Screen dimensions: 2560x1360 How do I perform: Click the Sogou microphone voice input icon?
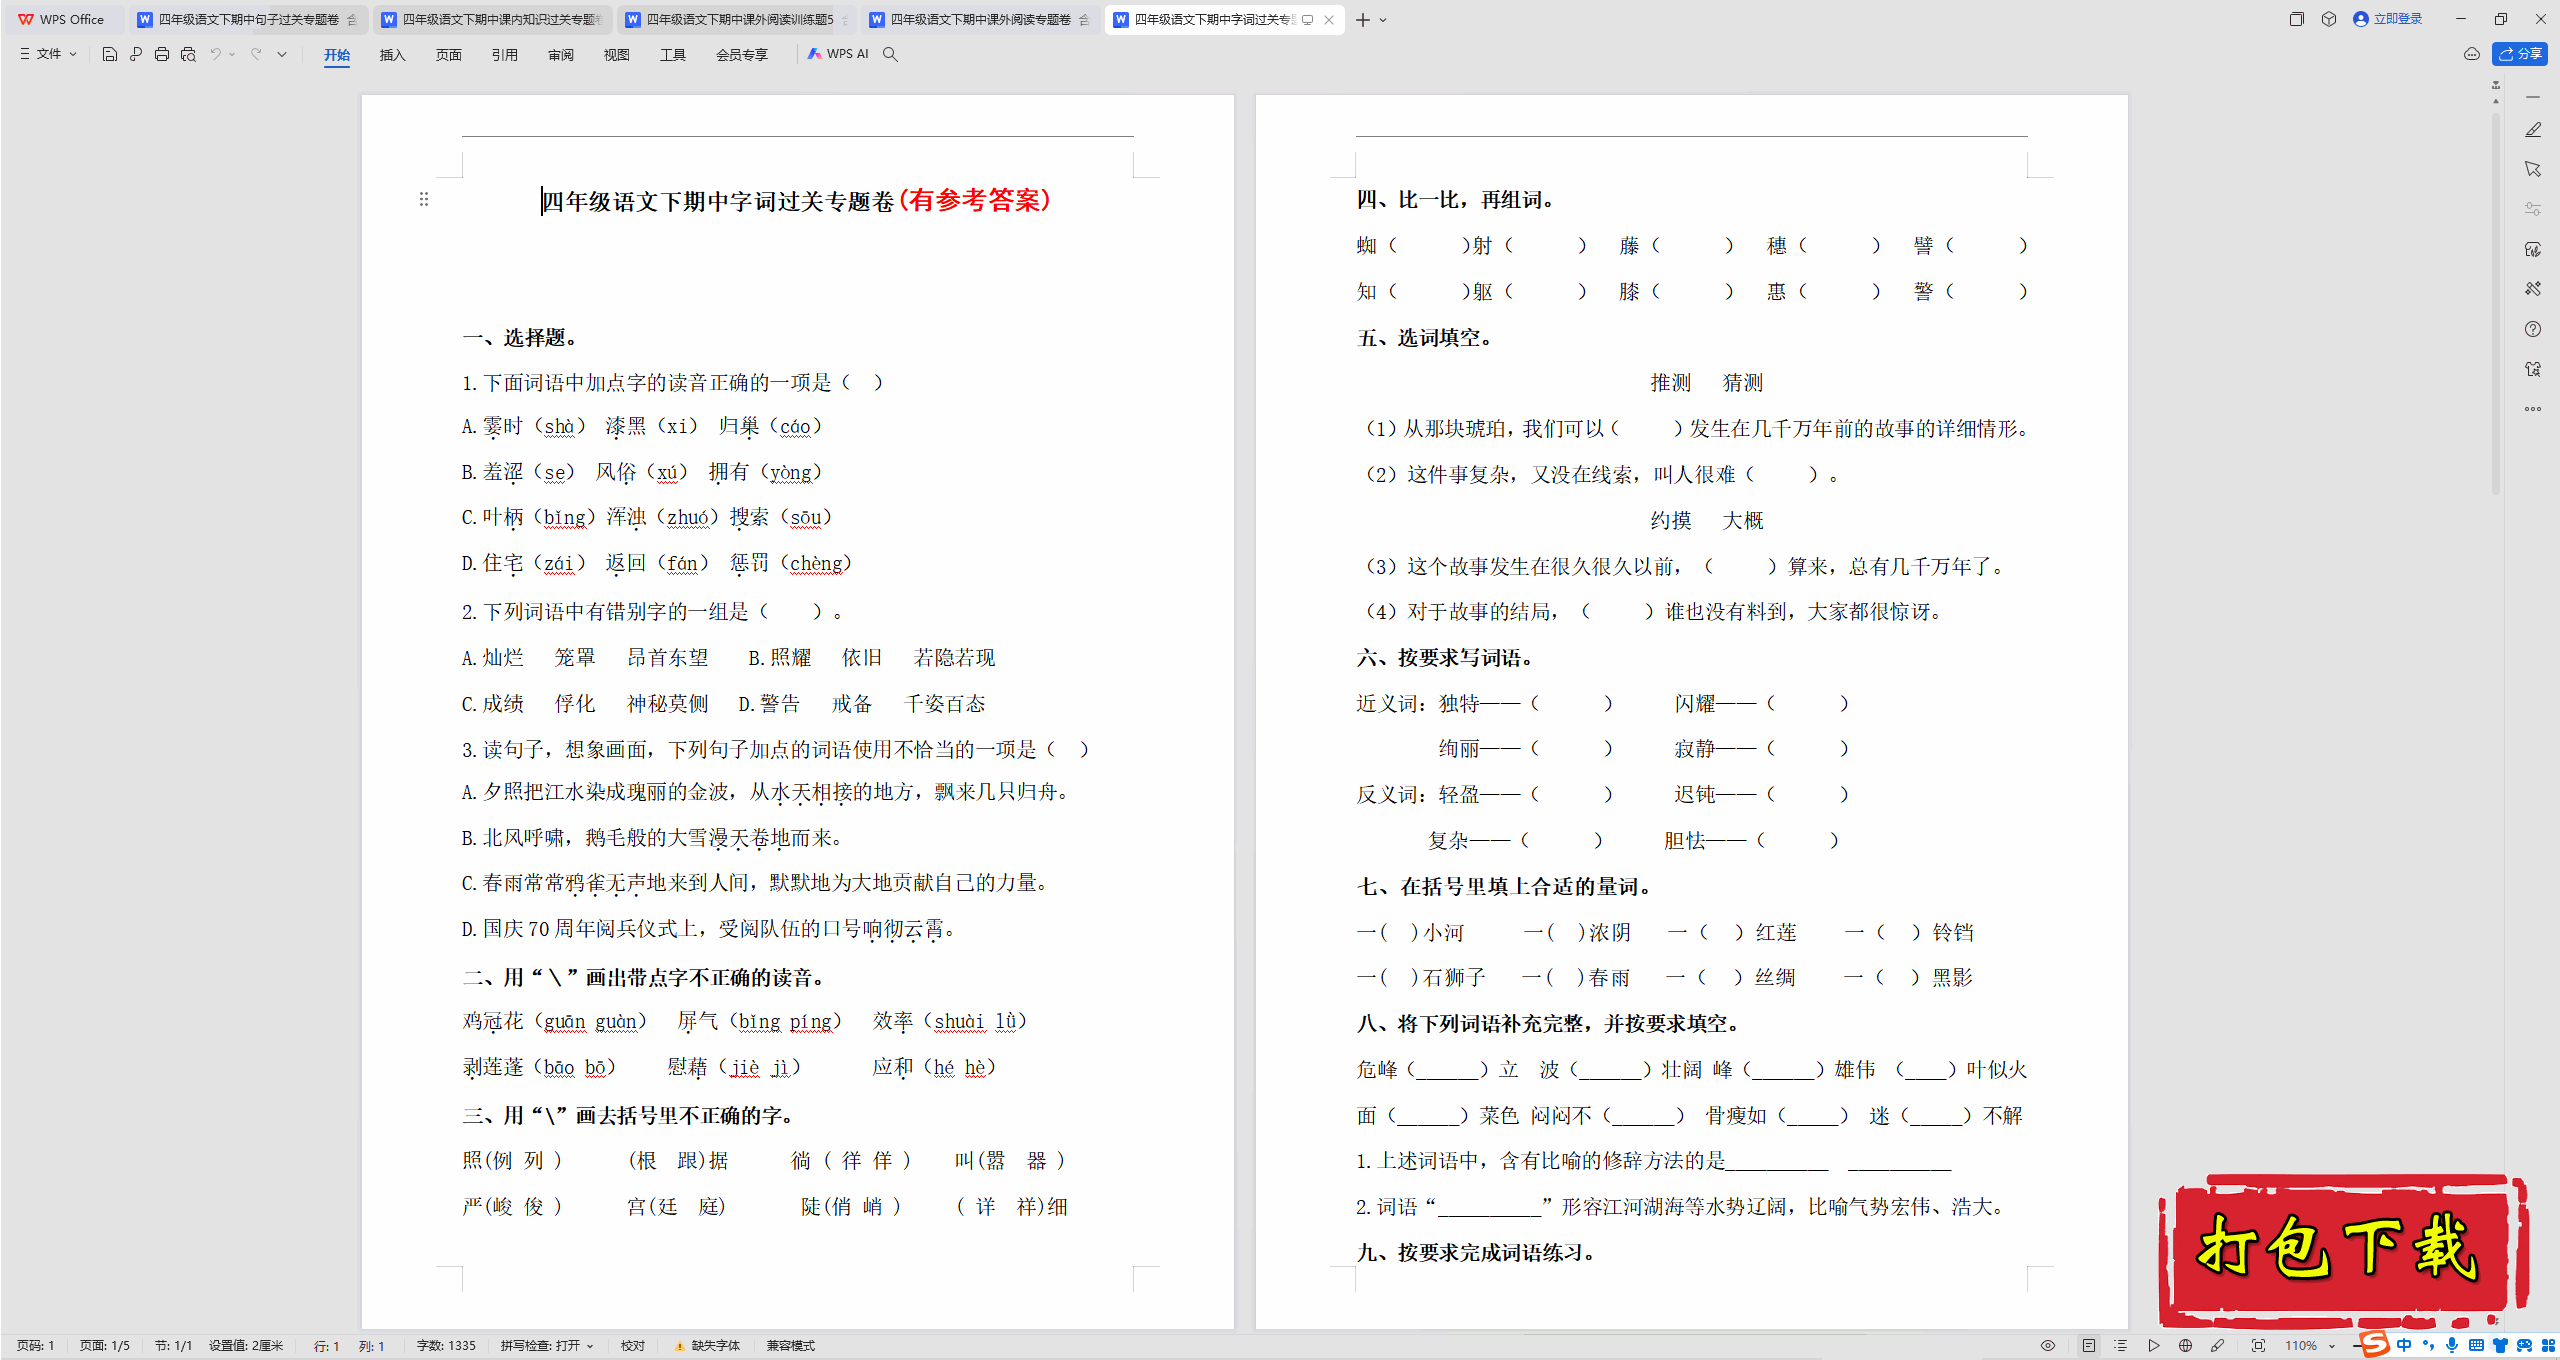(x=2451, y=1346)
